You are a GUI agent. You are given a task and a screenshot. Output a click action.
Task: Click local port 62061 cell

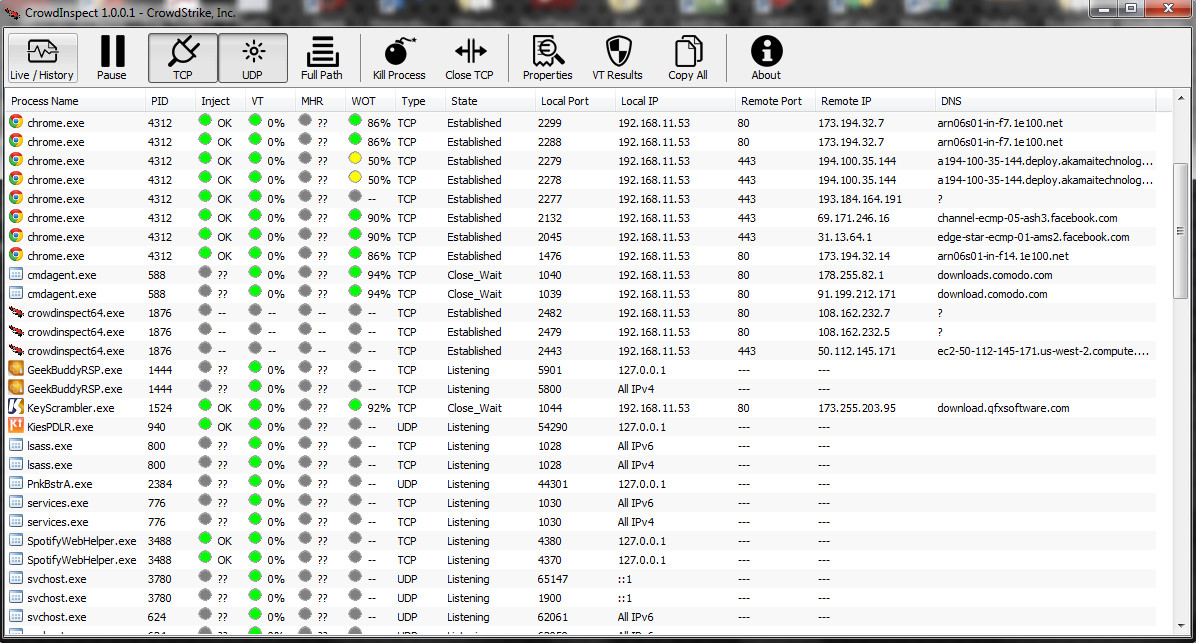552,617
